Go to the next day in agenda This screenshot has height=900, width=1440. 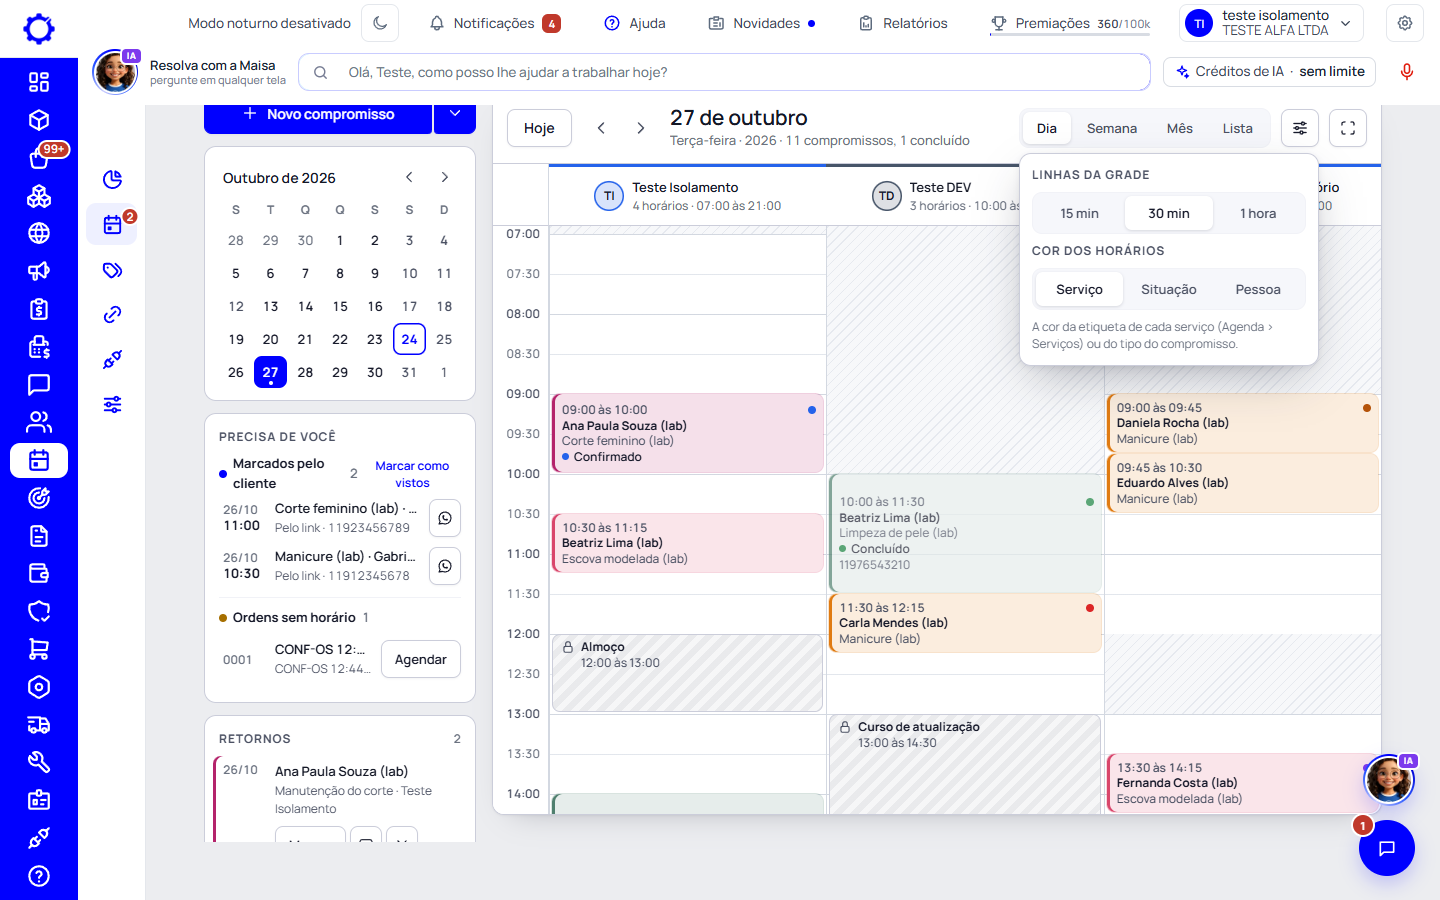click(641, 128)
